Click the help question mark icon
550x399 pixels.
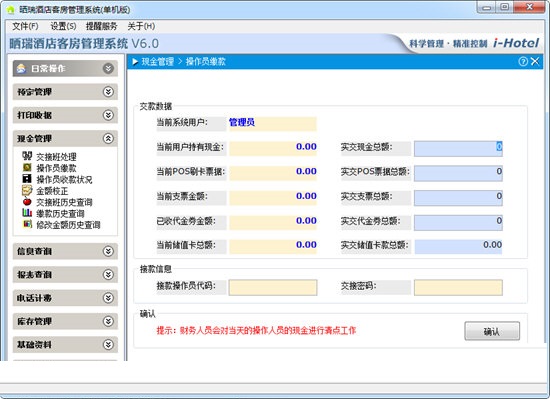tap(523, 62)
